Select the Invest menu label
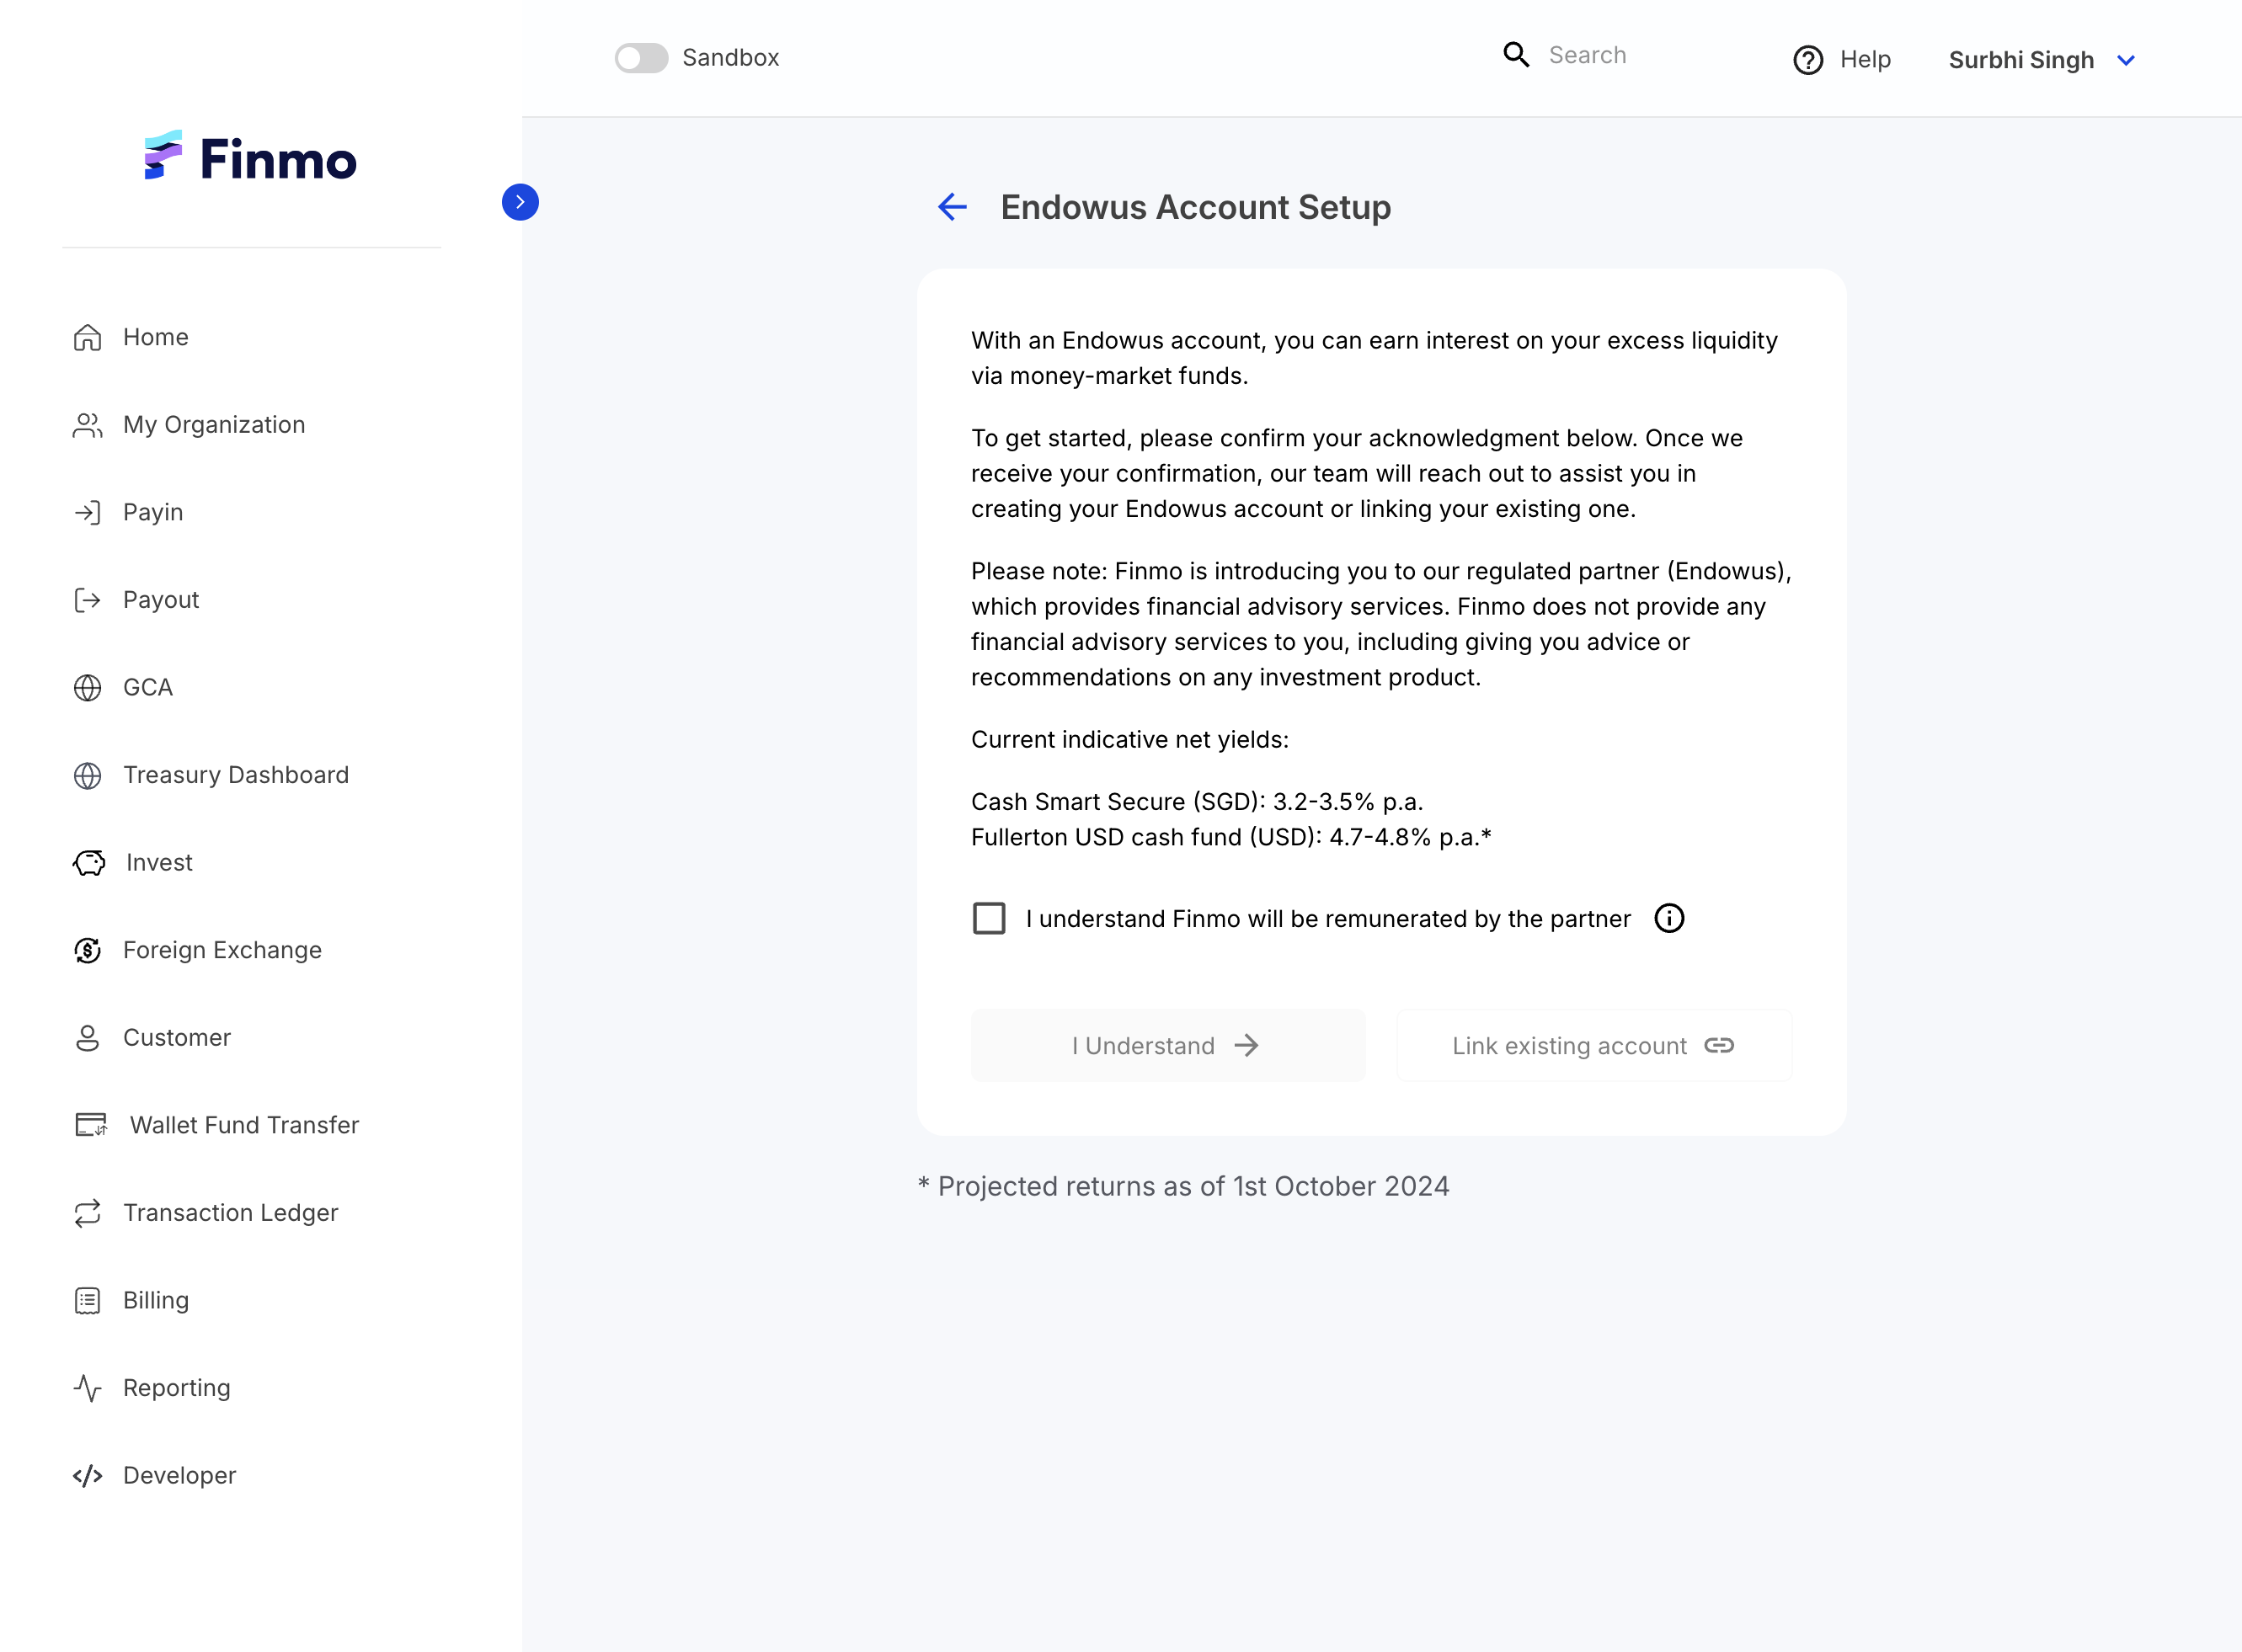Screen dimensions: 2242x1652 159,863
